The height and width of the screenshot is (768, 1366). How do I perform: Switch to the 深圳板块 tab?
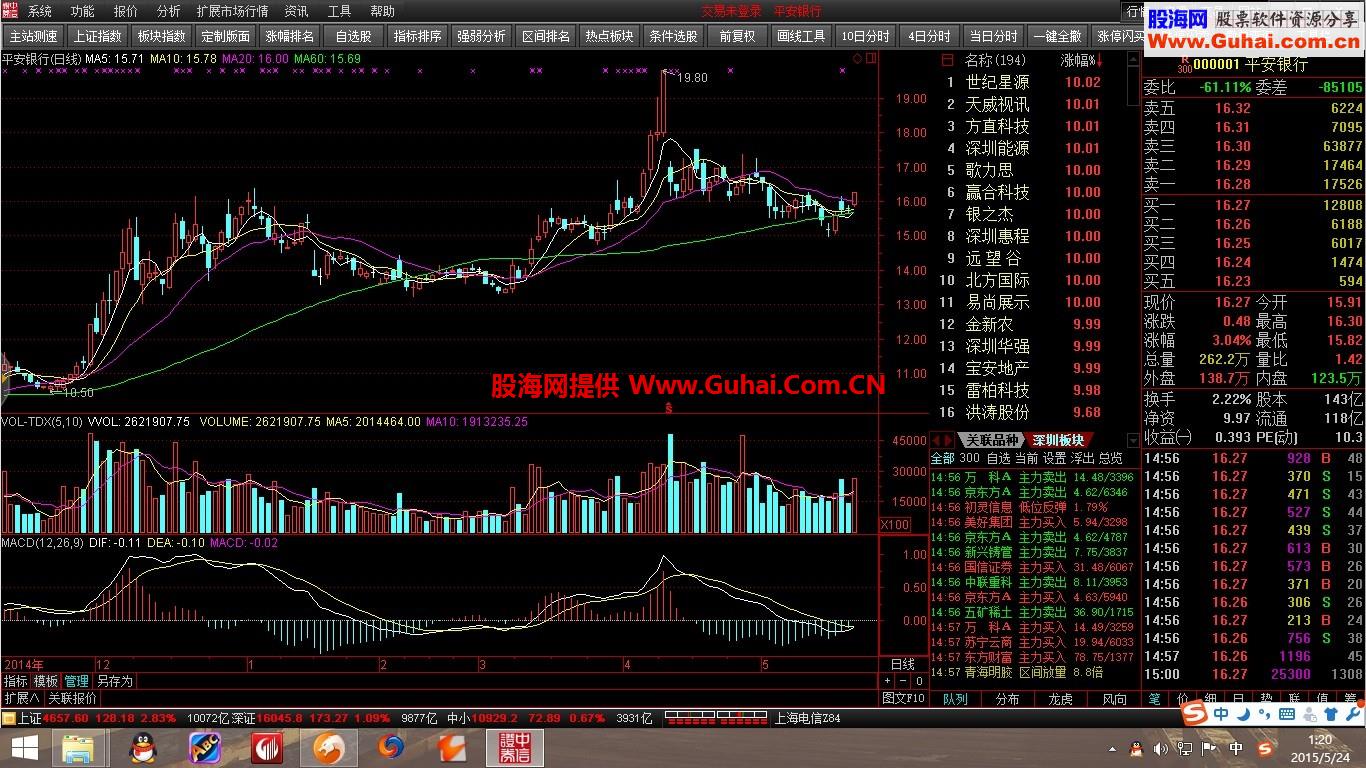[1059, 440]
